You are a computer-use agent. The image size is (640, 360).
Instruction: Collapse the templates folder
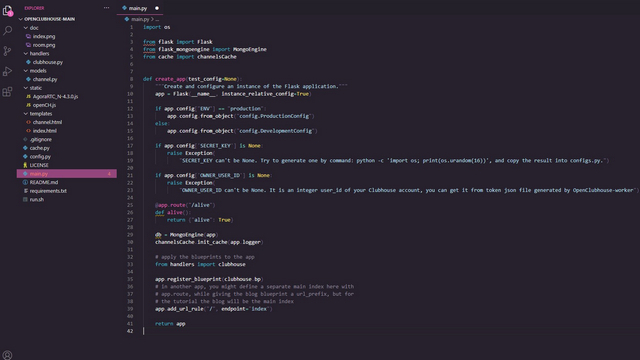pos(41,113)
